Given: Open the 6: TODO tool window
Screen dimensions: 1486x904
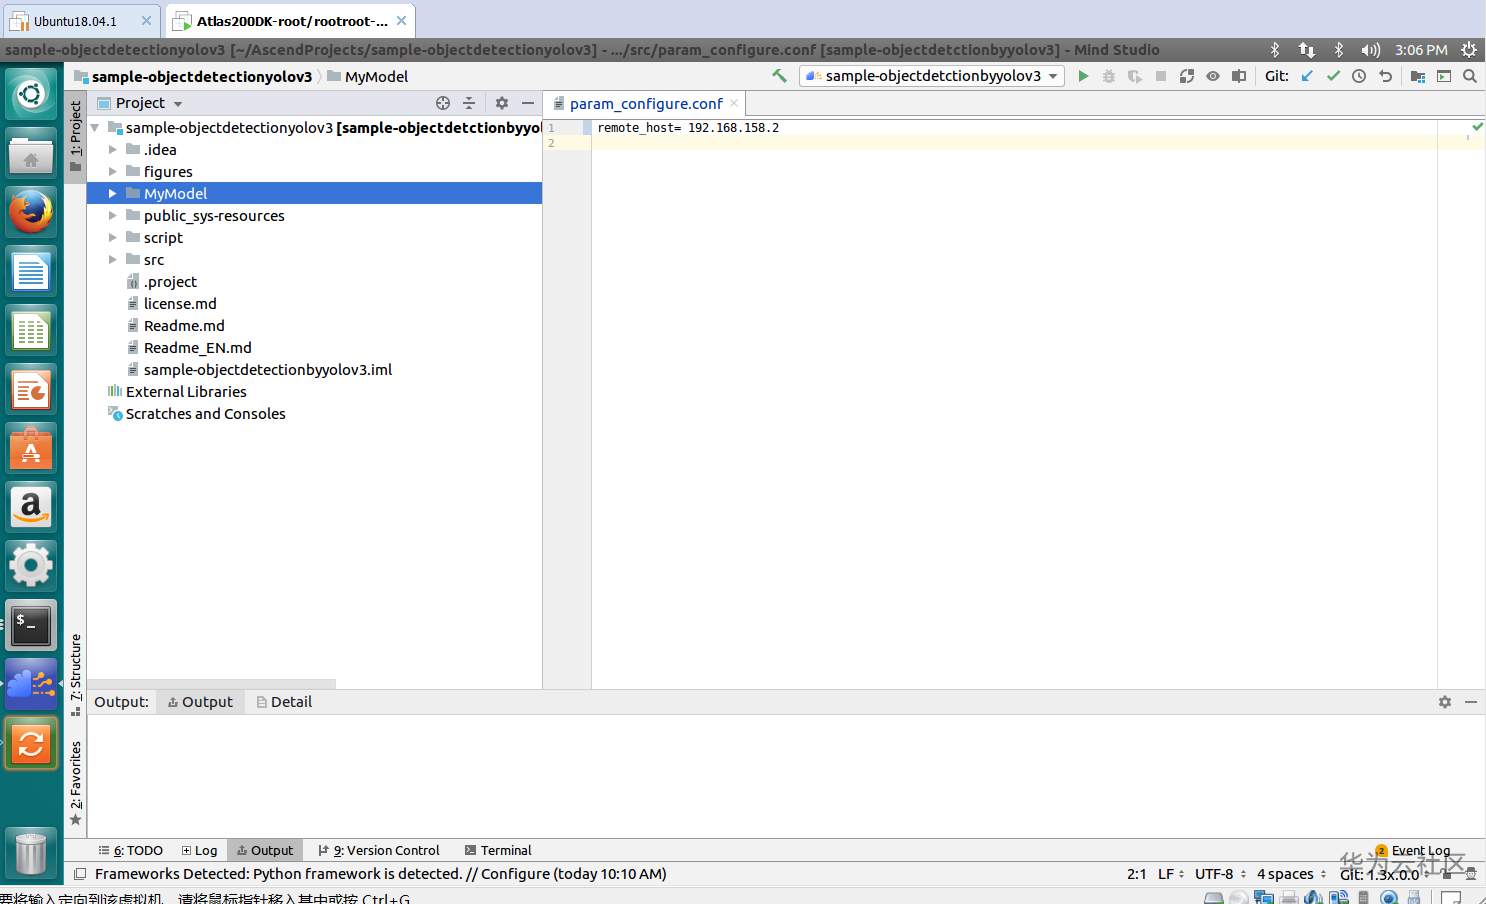Looking at the screenshot, I should click(131, 851).
